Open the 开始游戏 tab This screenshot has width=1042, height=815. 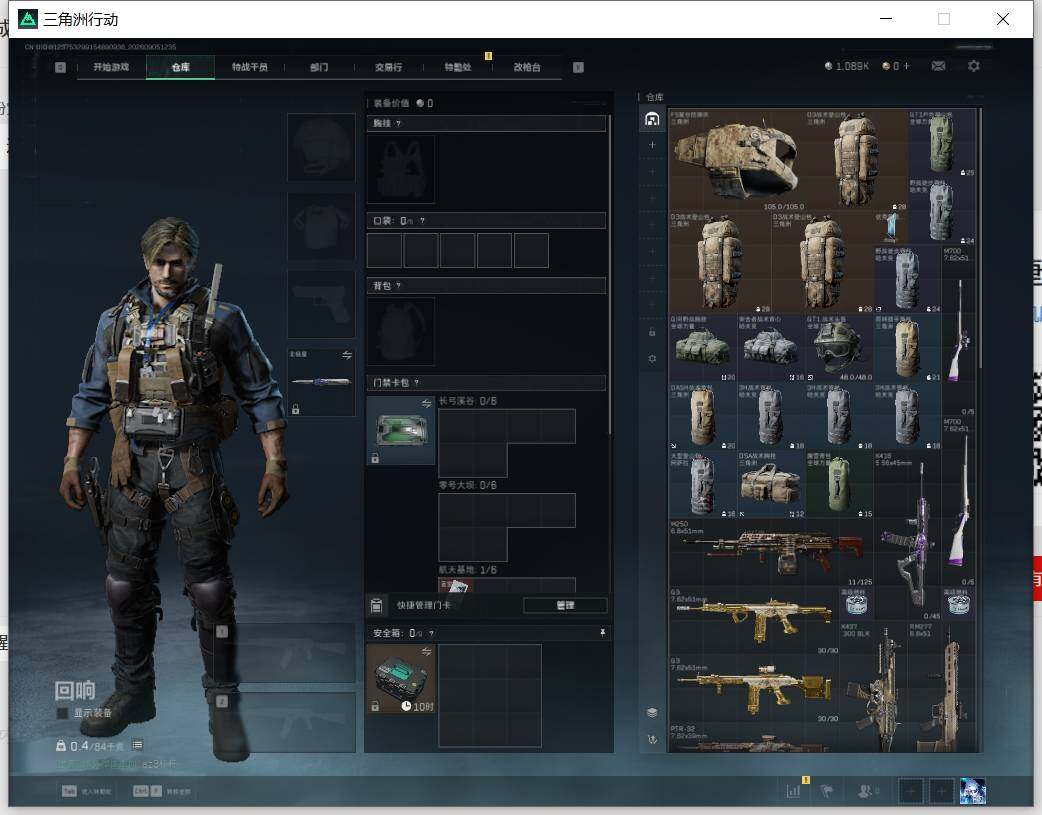[x=111, y=67]
